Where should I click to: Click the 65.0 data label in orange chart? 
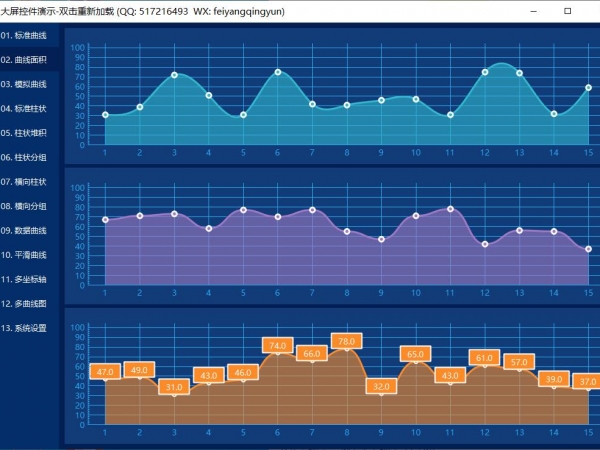[x=415, y=353]
